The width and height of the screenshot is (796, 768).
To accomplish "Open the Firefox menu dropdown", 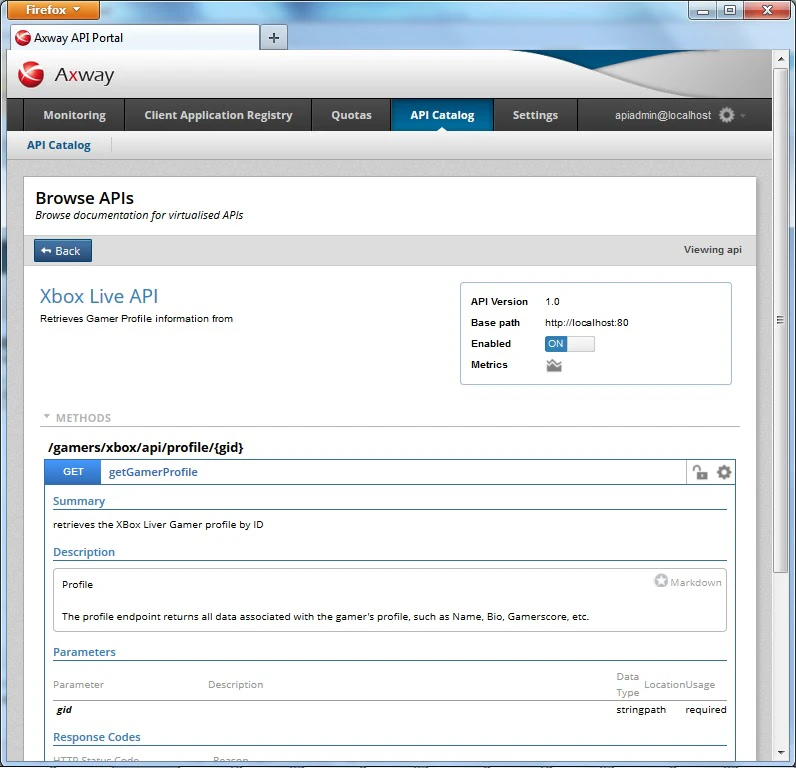I will (53, 10).
